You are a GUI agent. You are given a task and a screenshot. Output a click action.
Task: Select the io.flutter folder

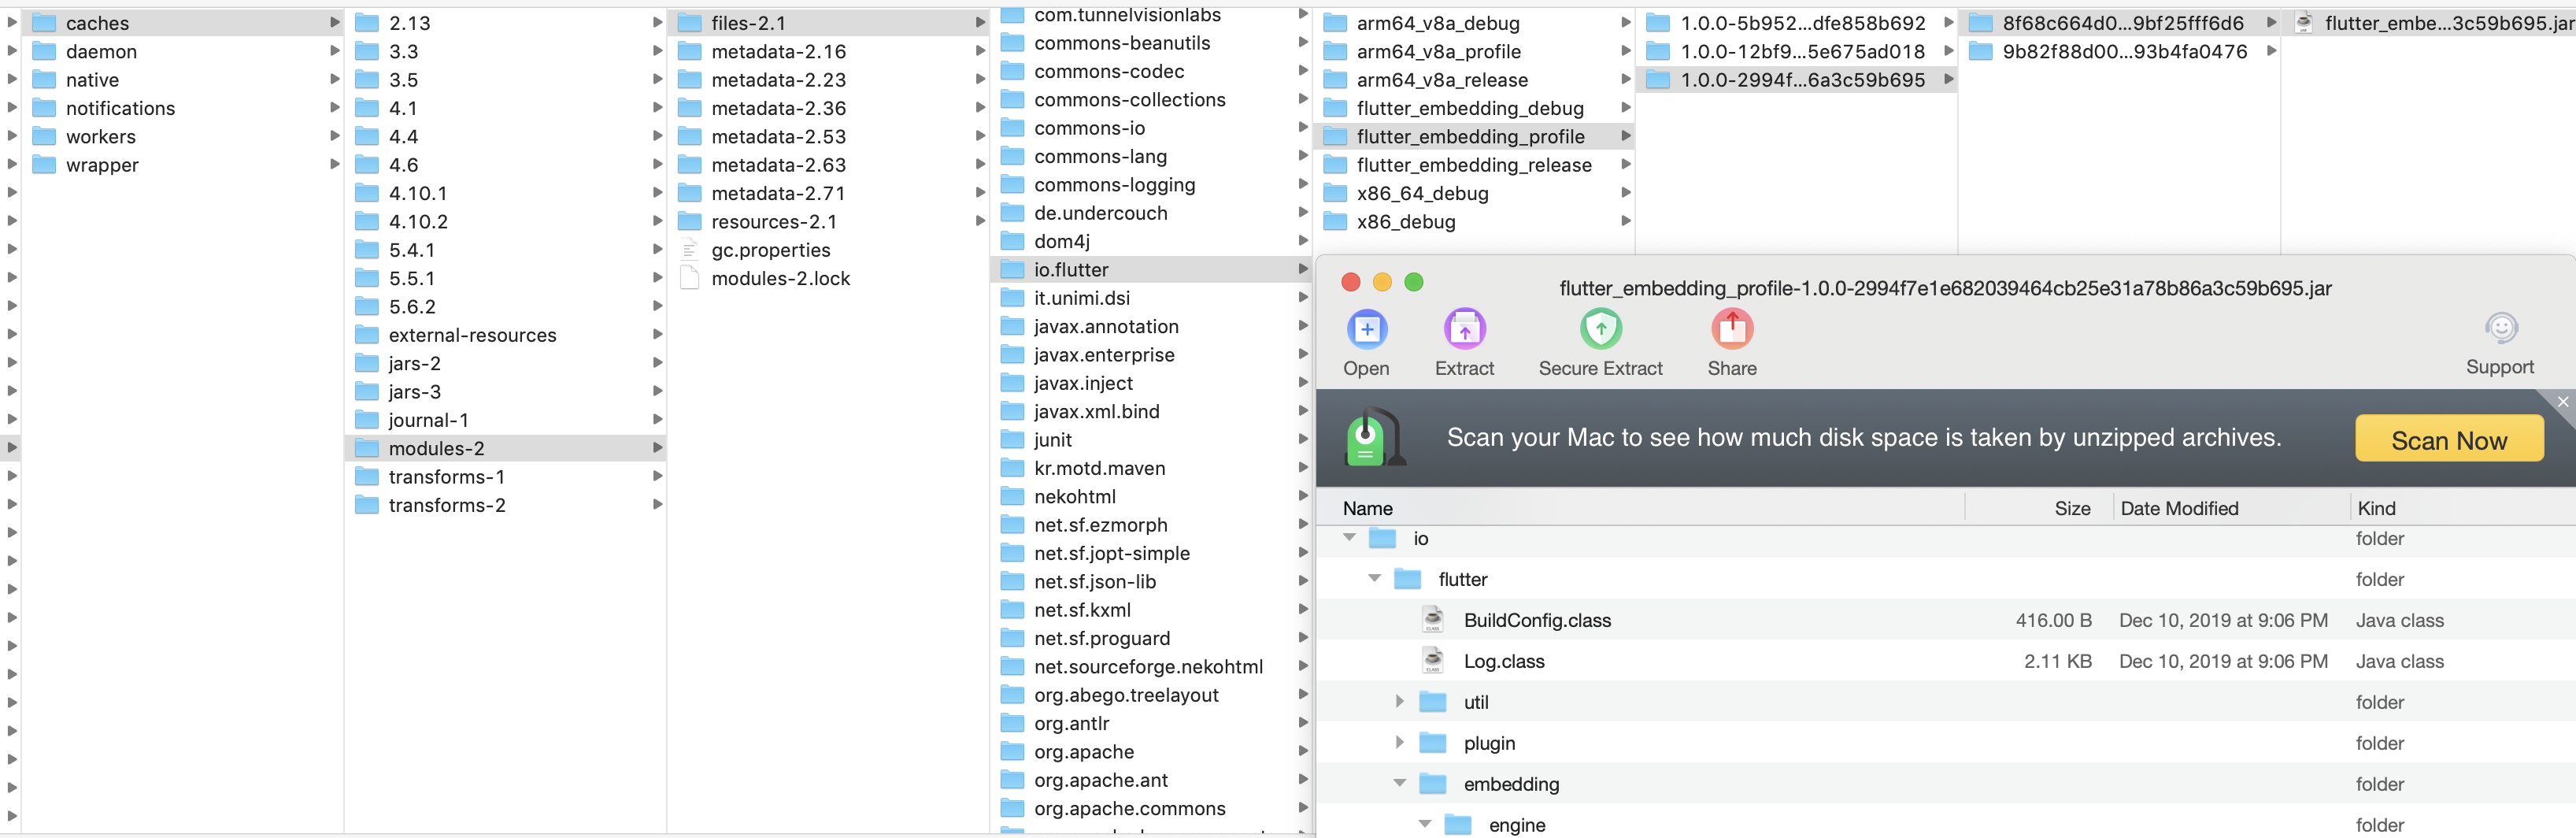click(x=1151, y=269)
